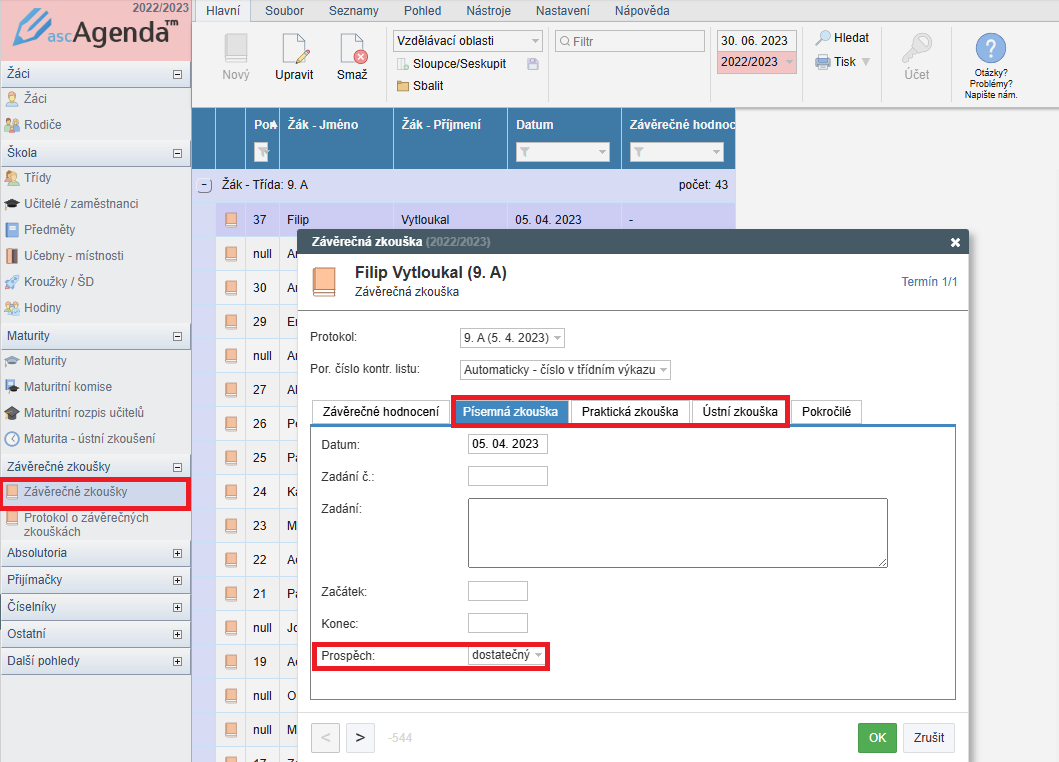The image size is (1059, 762).
Task: Click the Zrušit cancel button
Action: tap(929, 738)
